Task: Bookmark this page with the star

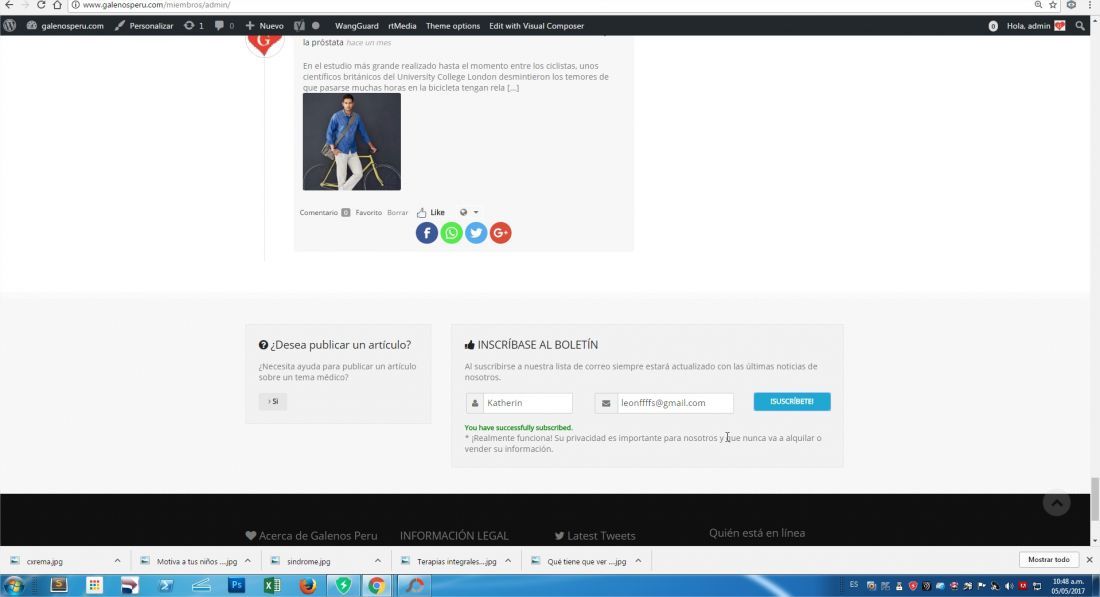Action: click(1053, 5)
